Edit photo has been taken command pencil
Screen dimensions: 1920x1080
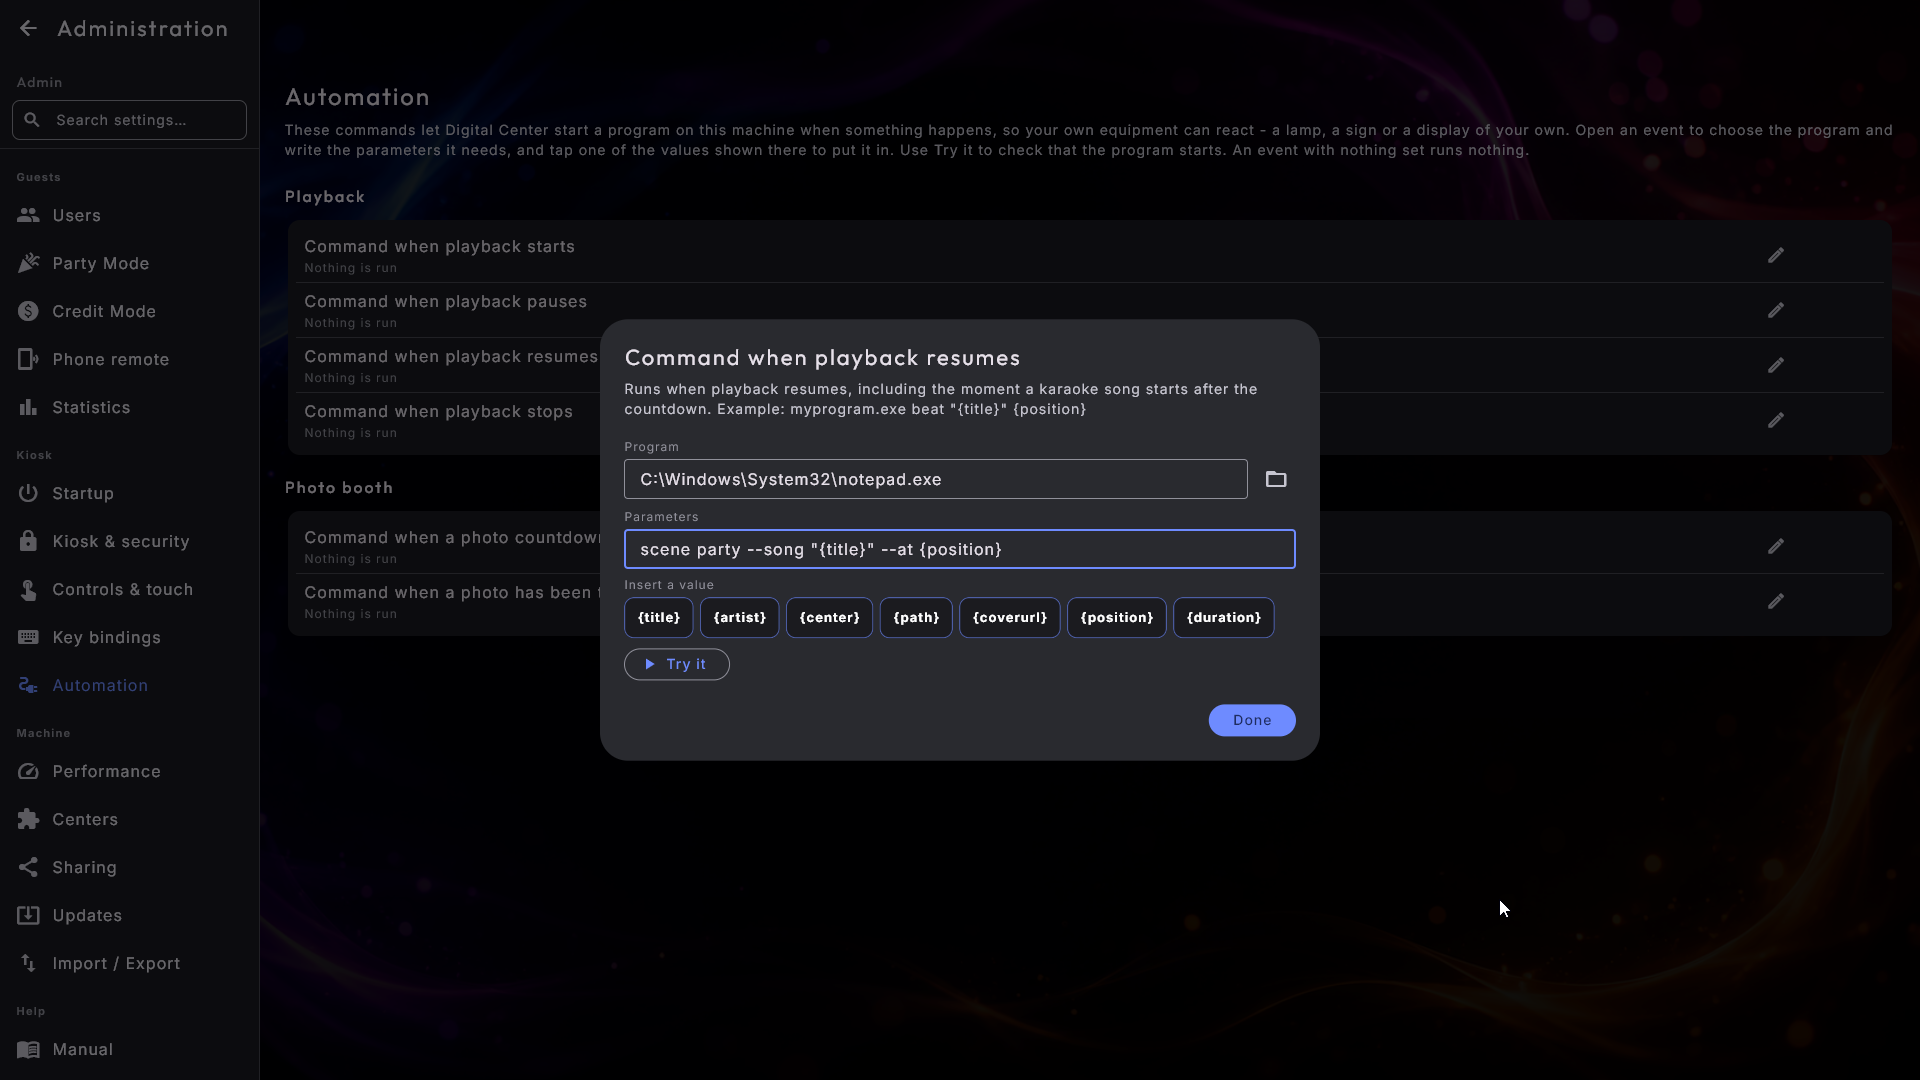coord(1776,601)
